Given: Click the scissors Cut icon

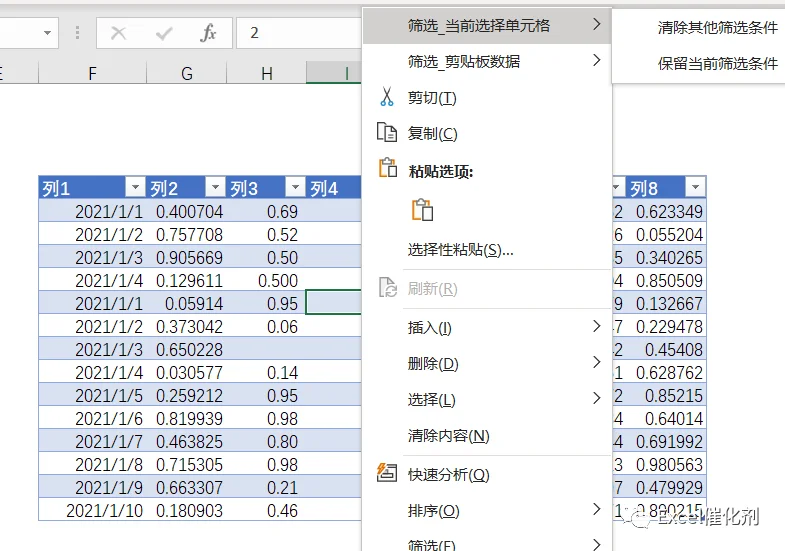Looking at the screenshot, I should [x=386, y=97].
